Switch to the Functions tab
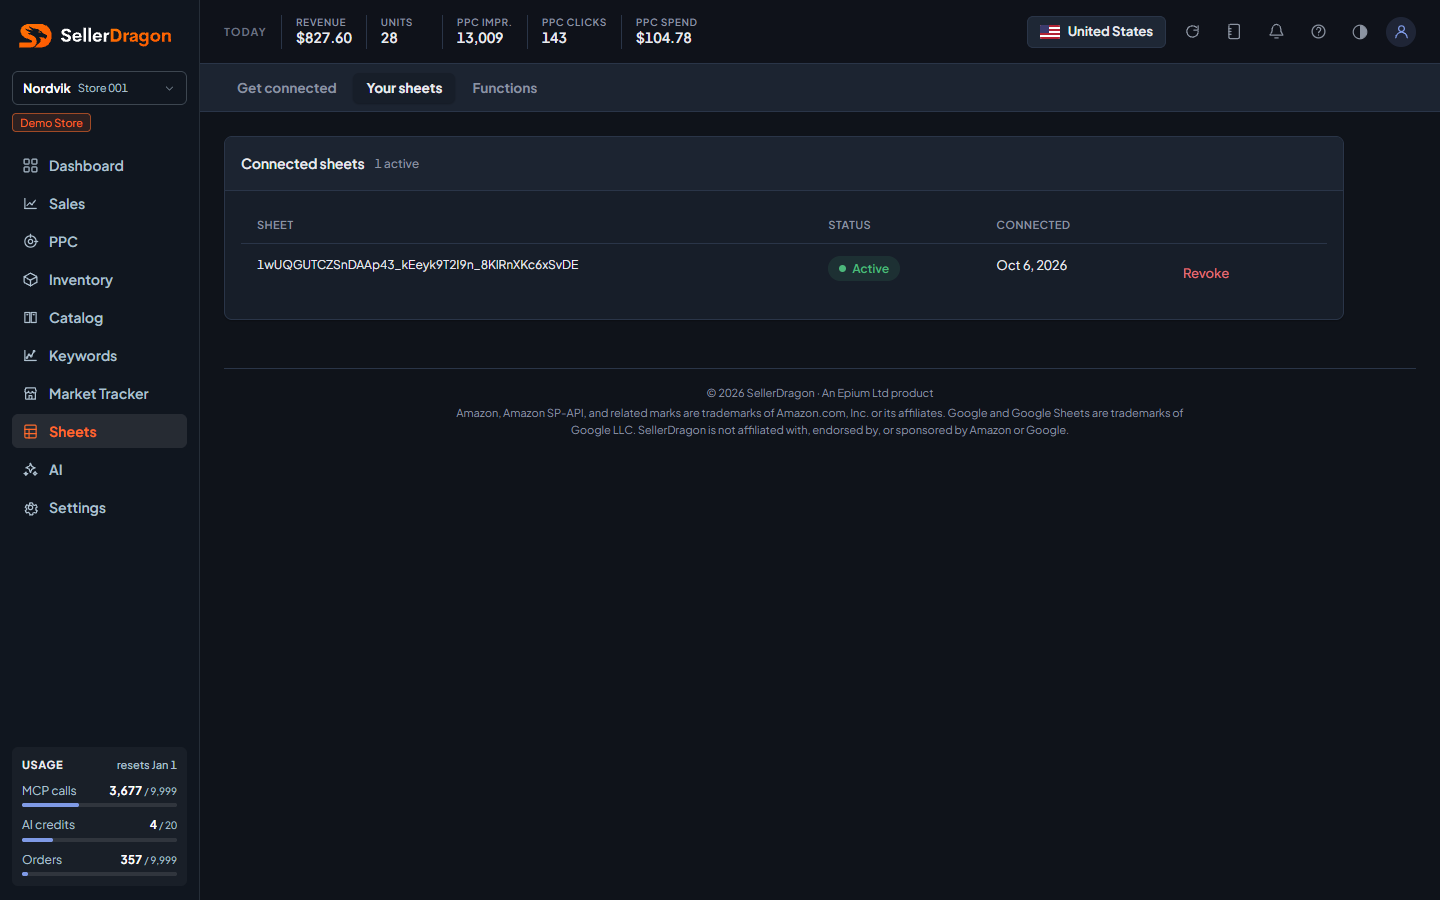Screen dimensions: 1440x900 coord(505,88)
